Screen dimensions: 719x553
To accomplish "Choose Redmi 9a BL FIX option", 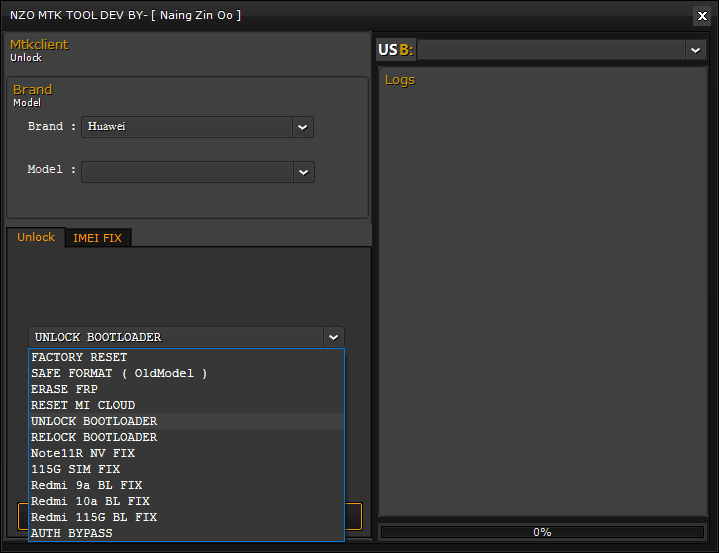I will click(x=87, y=485).
